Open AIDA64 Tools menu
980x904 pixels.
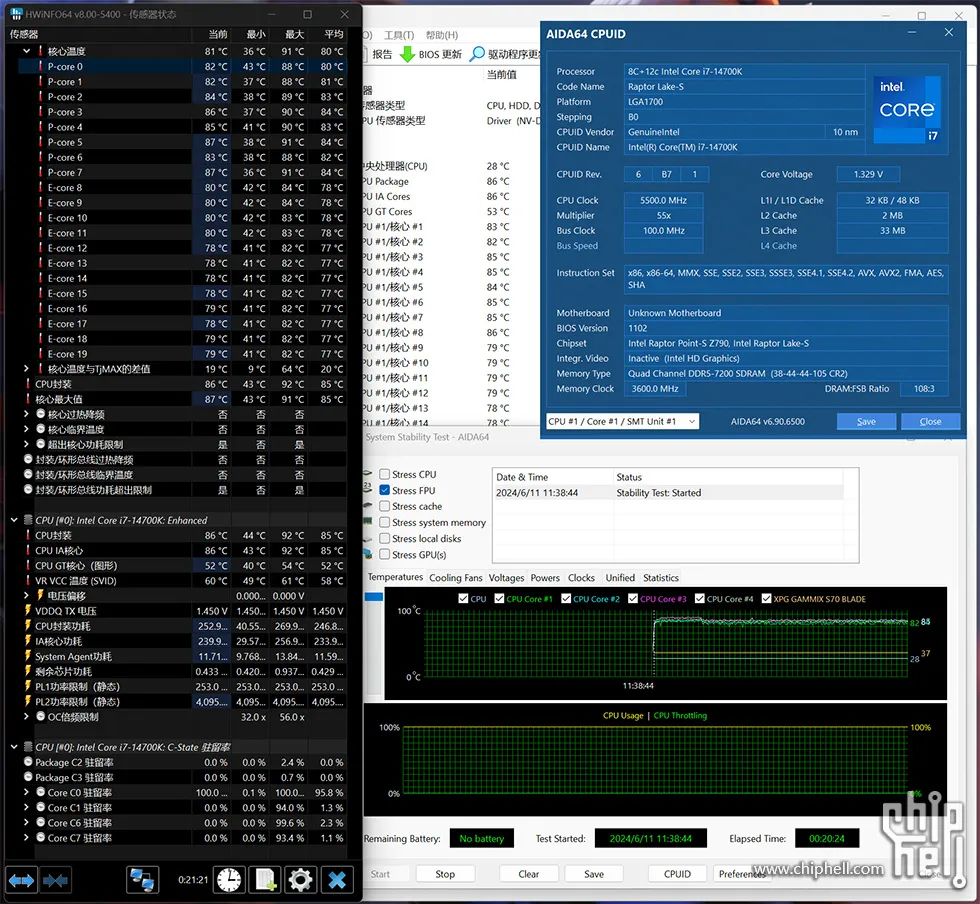tap(399, 35)
